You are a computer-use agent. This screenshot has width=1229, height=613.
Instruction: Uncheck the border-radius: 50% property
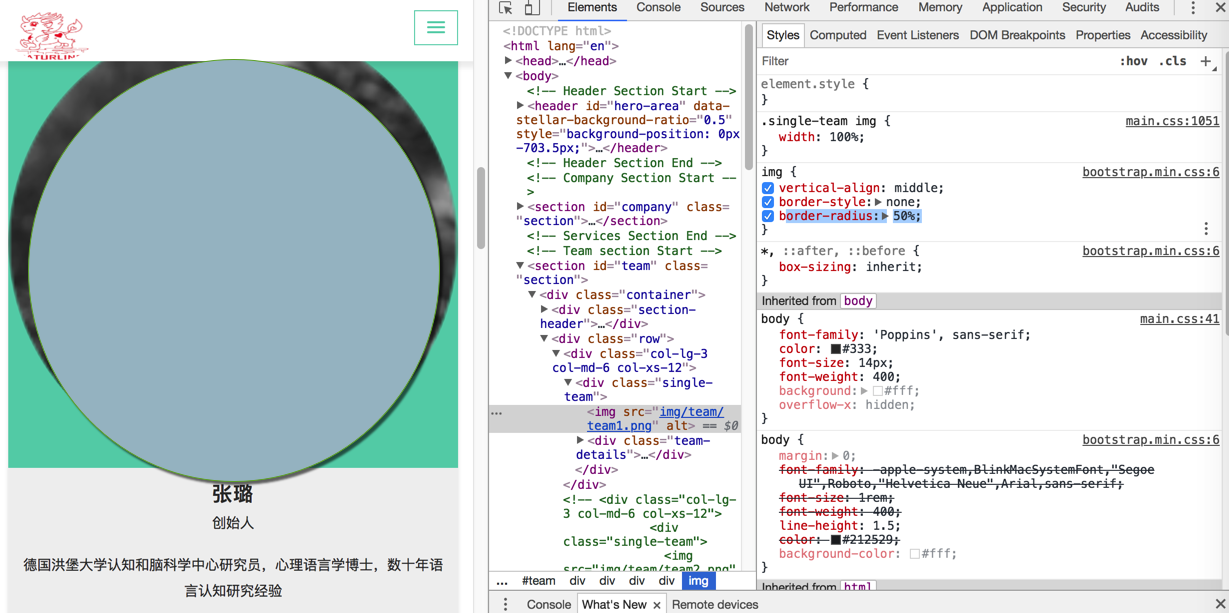tap(768, 216)
